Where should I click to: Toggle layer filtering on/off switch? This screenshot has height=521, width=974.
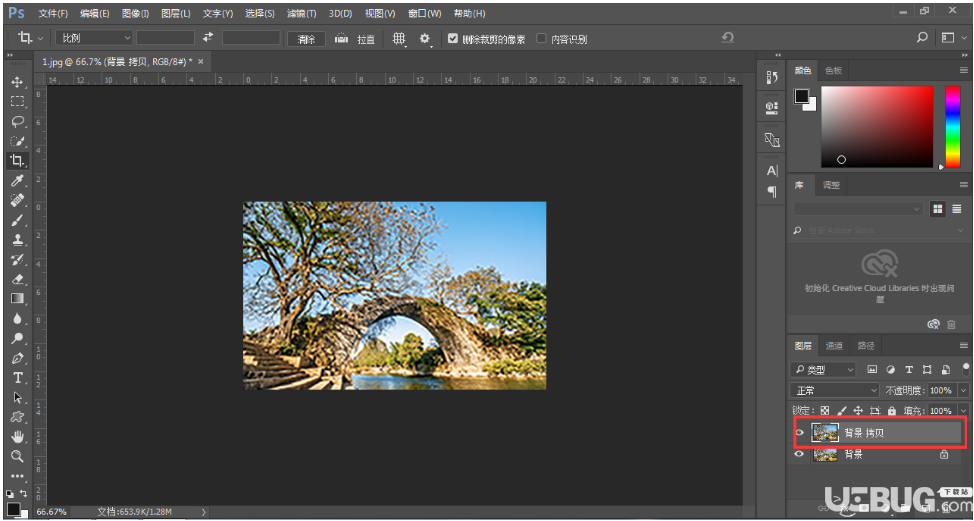pyautogui.click(x=965, y=369)
